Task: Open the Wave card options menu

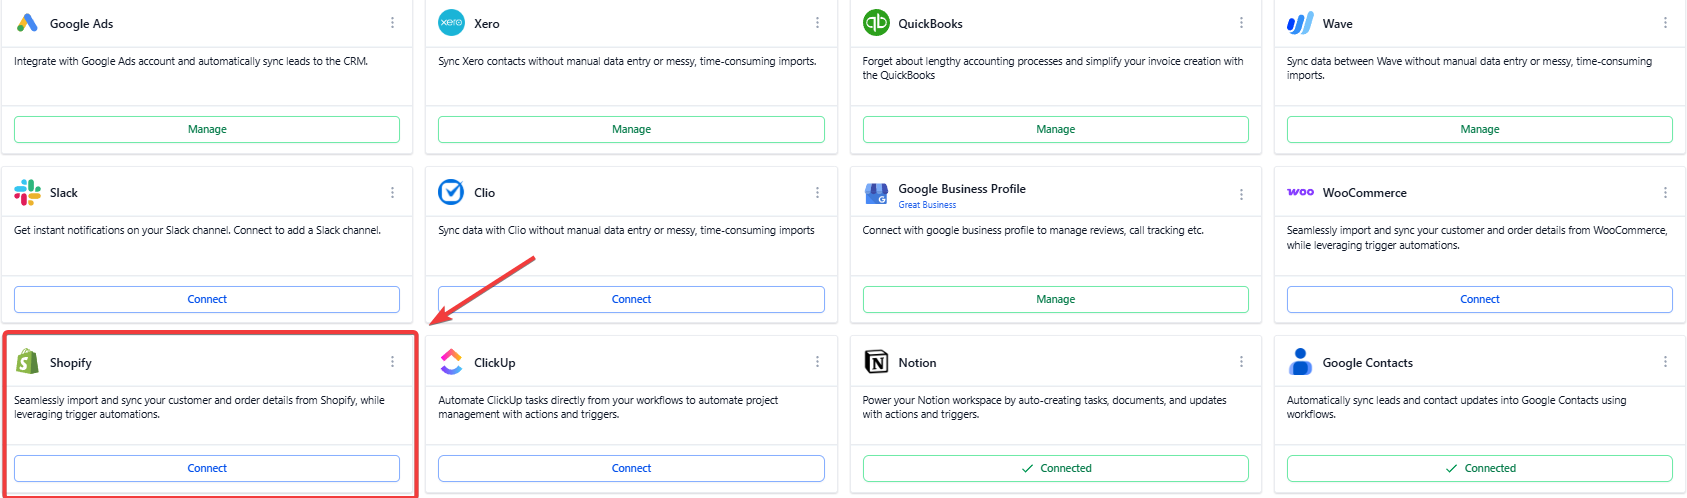Action: 1665,23
